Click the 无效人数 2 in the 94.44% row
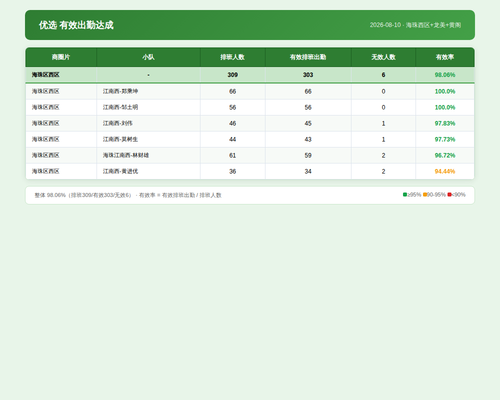The width and height of the screenshot is (500, 400). click(383, 171)
